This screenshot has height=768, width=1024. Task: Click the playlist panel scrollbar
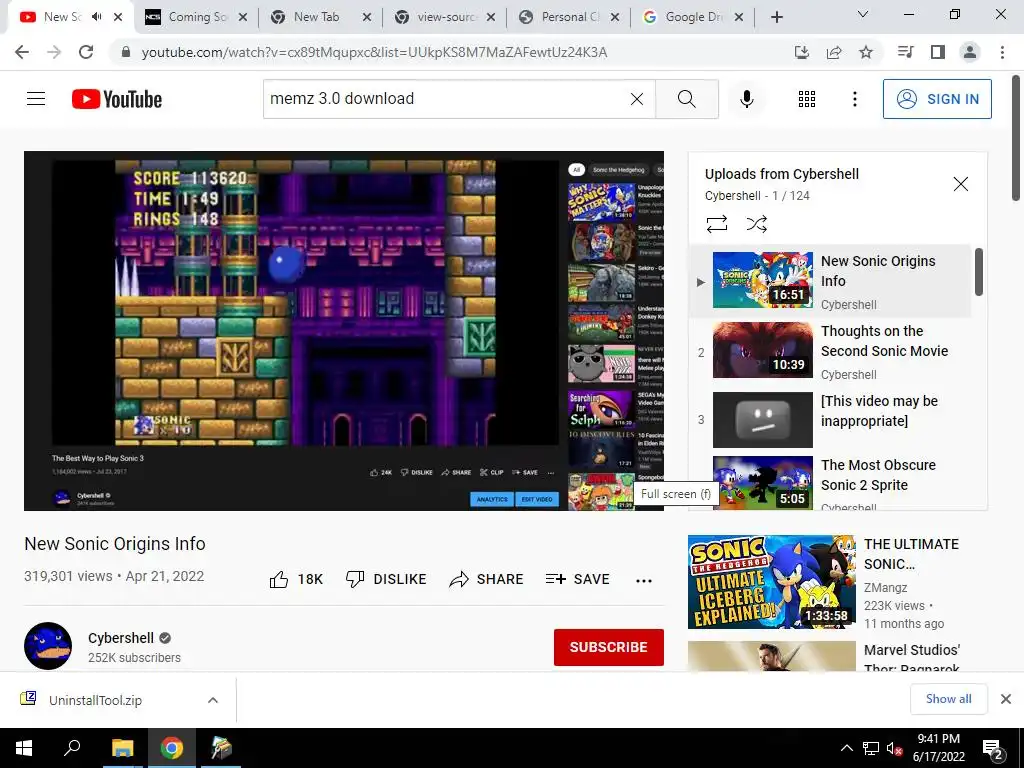(978, 272)
